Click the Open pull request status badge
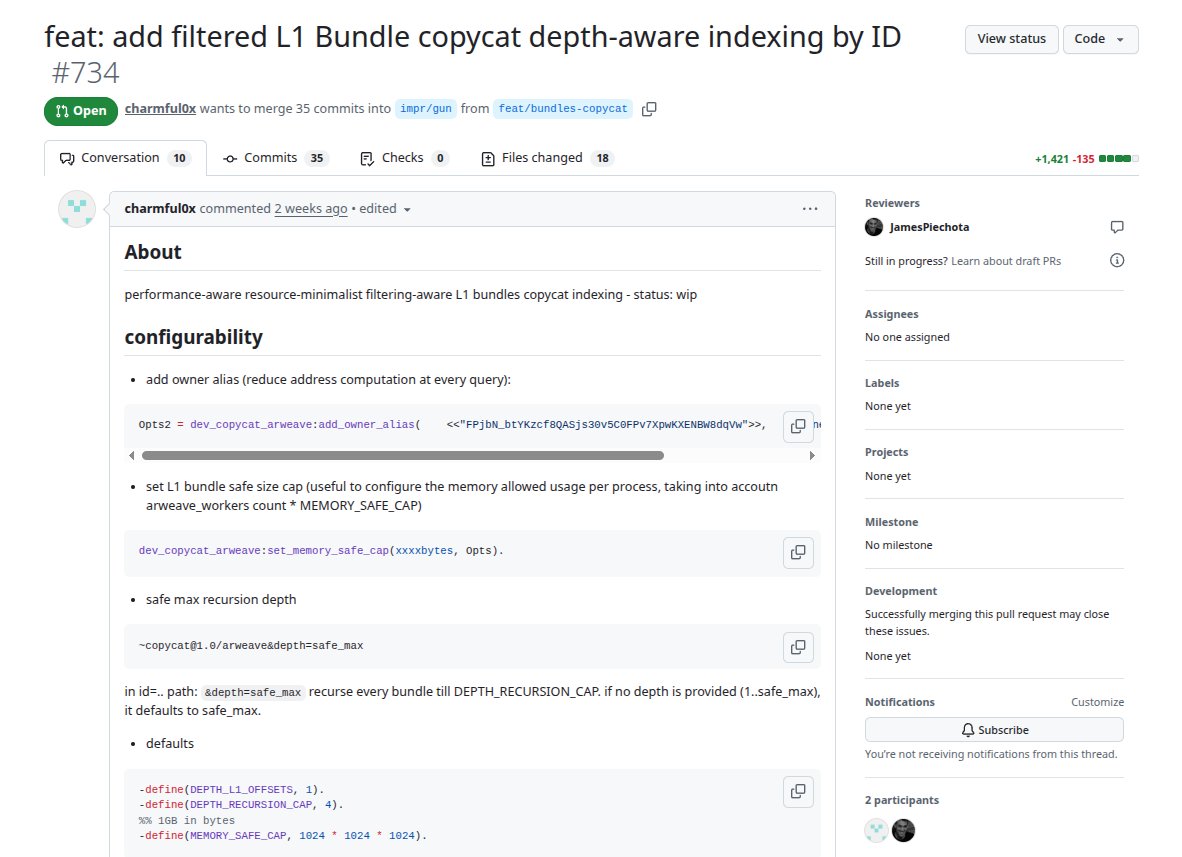 pos(81,111)
